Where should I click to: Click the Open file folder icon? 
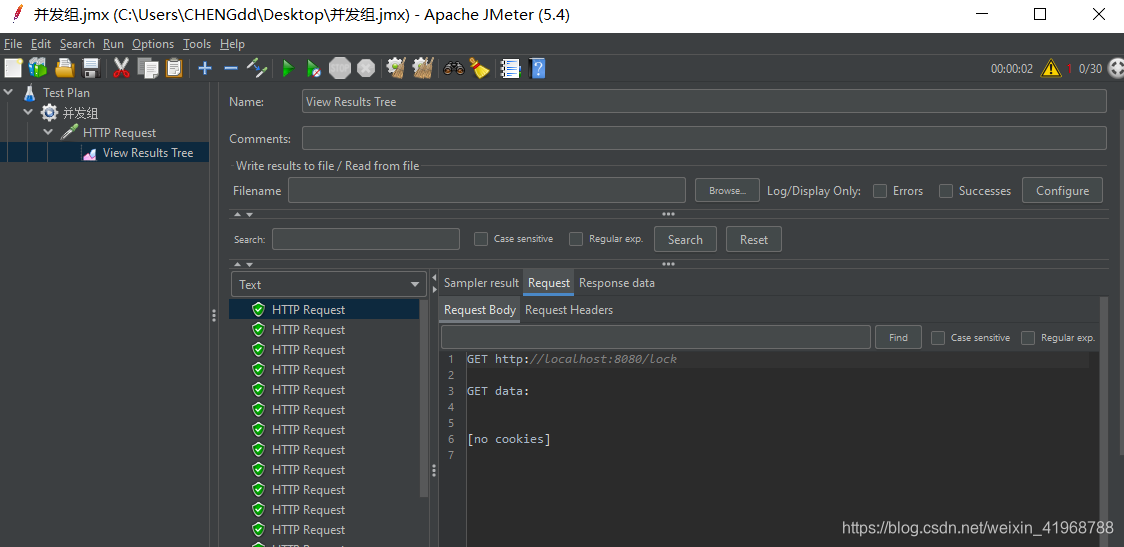tap(65, 69)
